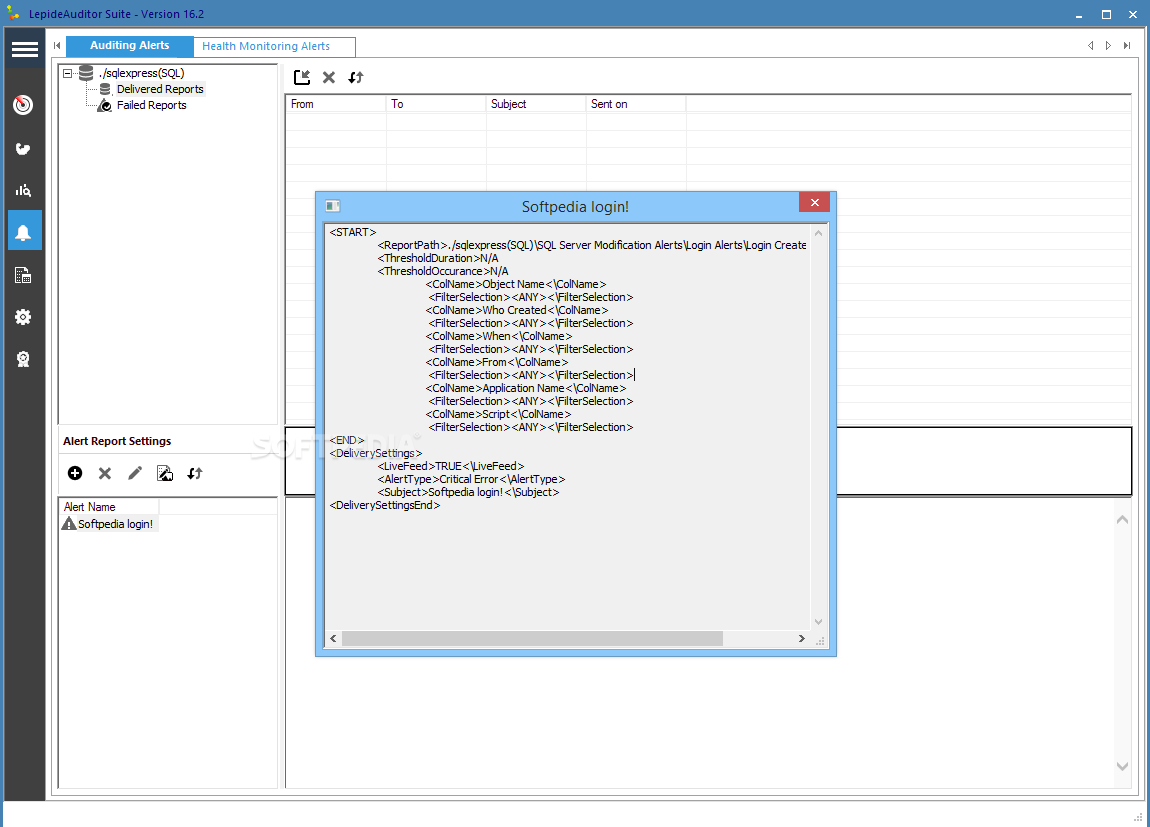Viewport: 1150px width, 827px height.
Task: Click the Alert Report Settings heading
Action: pos(117,441)
